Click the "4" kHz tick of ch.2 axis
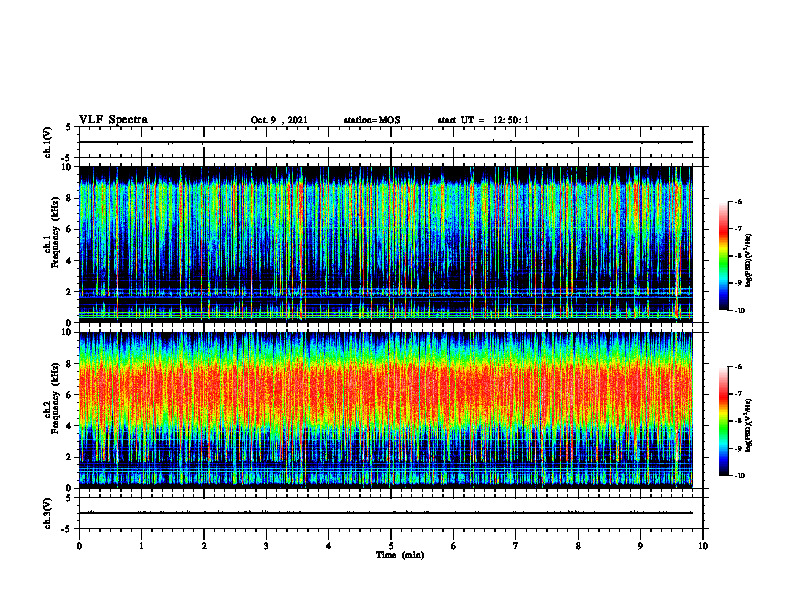Screen dimensions: 792x612 tap(69, 426)
